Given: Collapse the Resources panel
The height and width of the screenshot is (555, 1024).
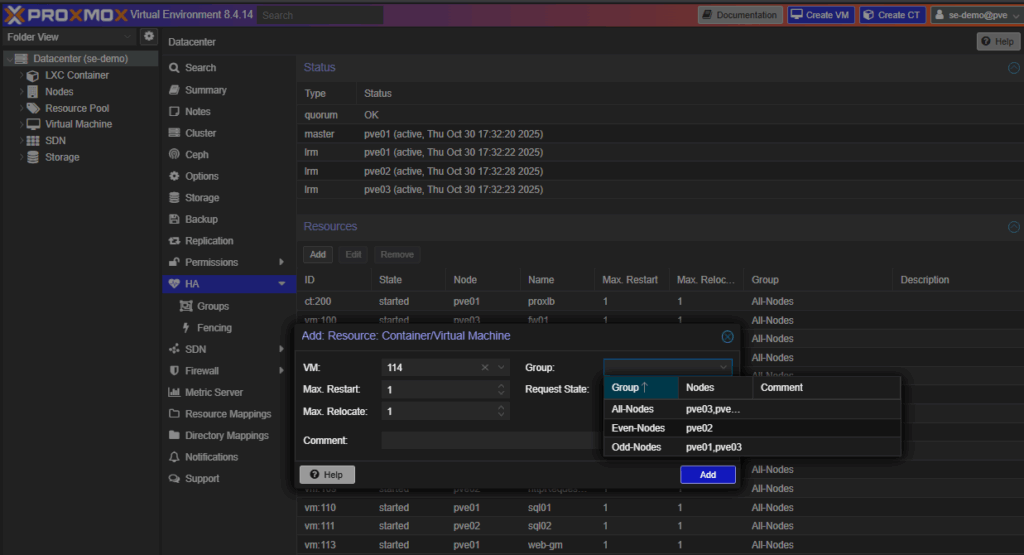Looking at the screenshot, I should 1014,227.
